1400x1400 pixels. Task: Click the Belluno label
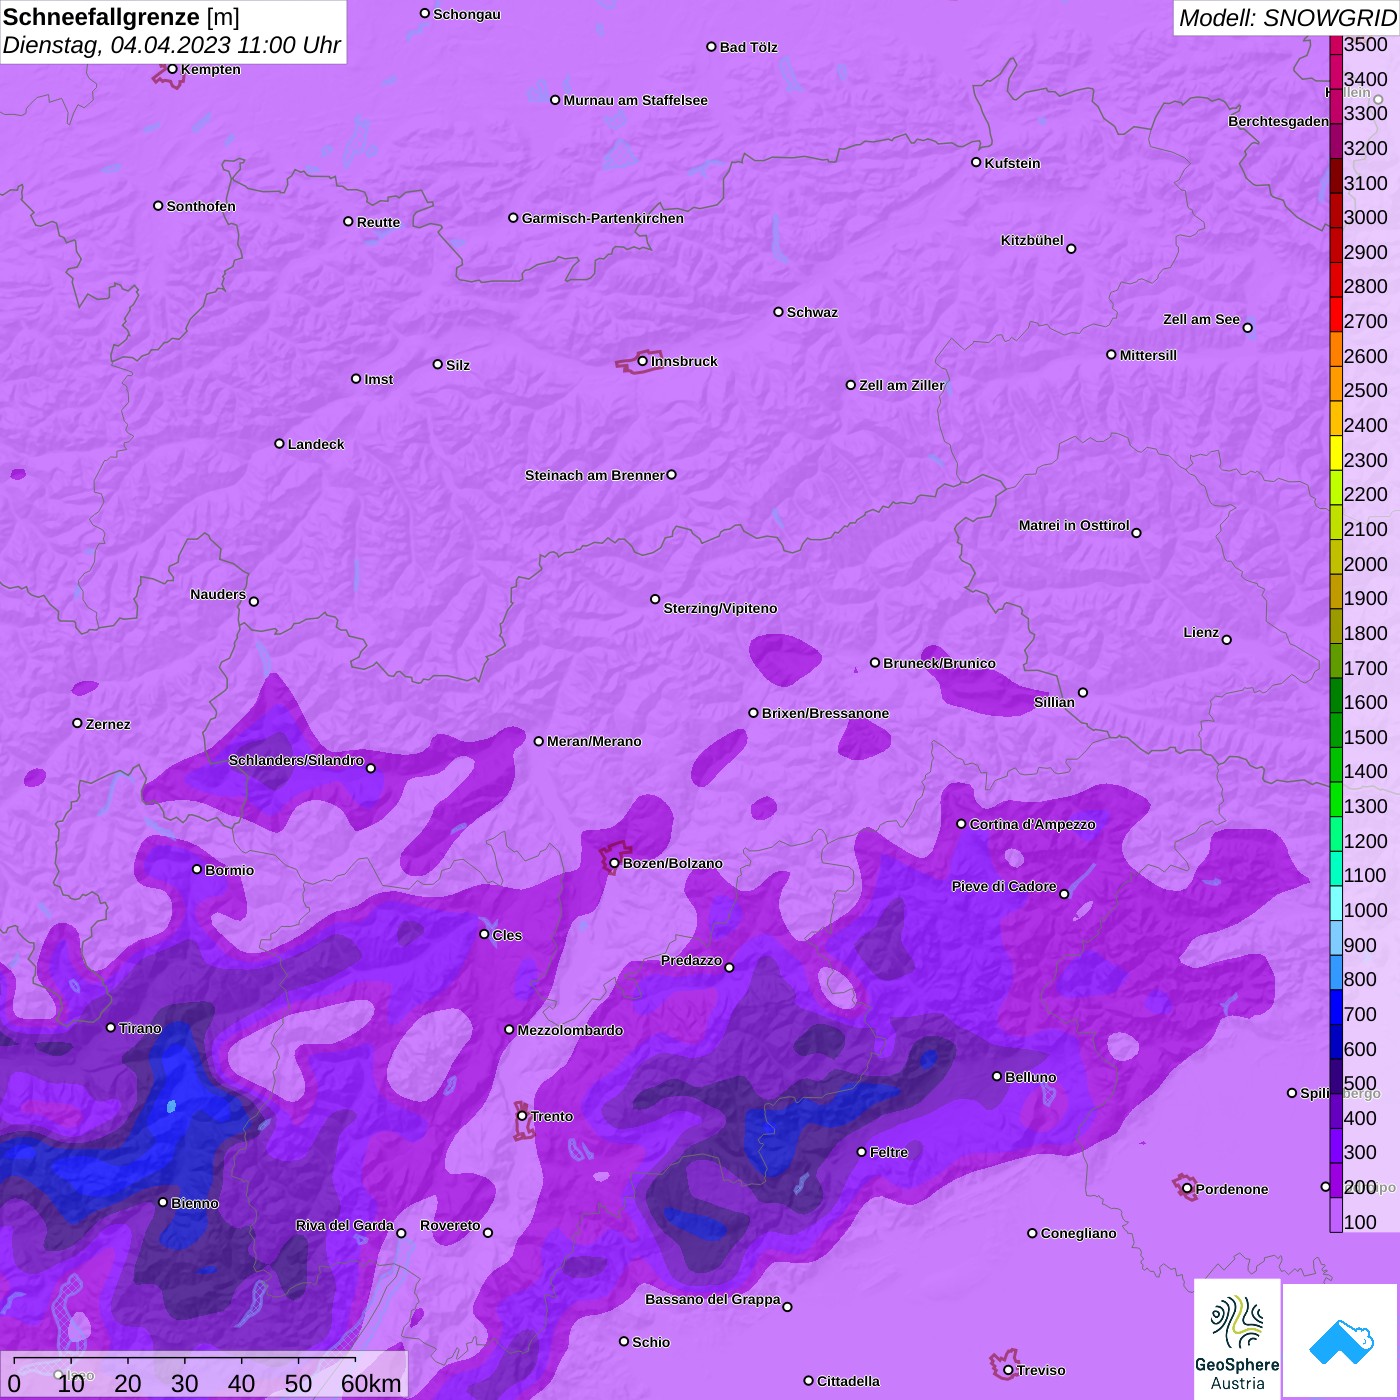tap(1030, 1077)
